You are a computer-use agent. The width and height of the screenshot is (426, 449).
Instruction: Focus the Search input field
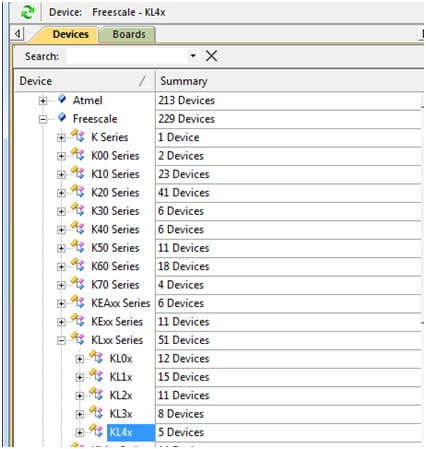127,56
